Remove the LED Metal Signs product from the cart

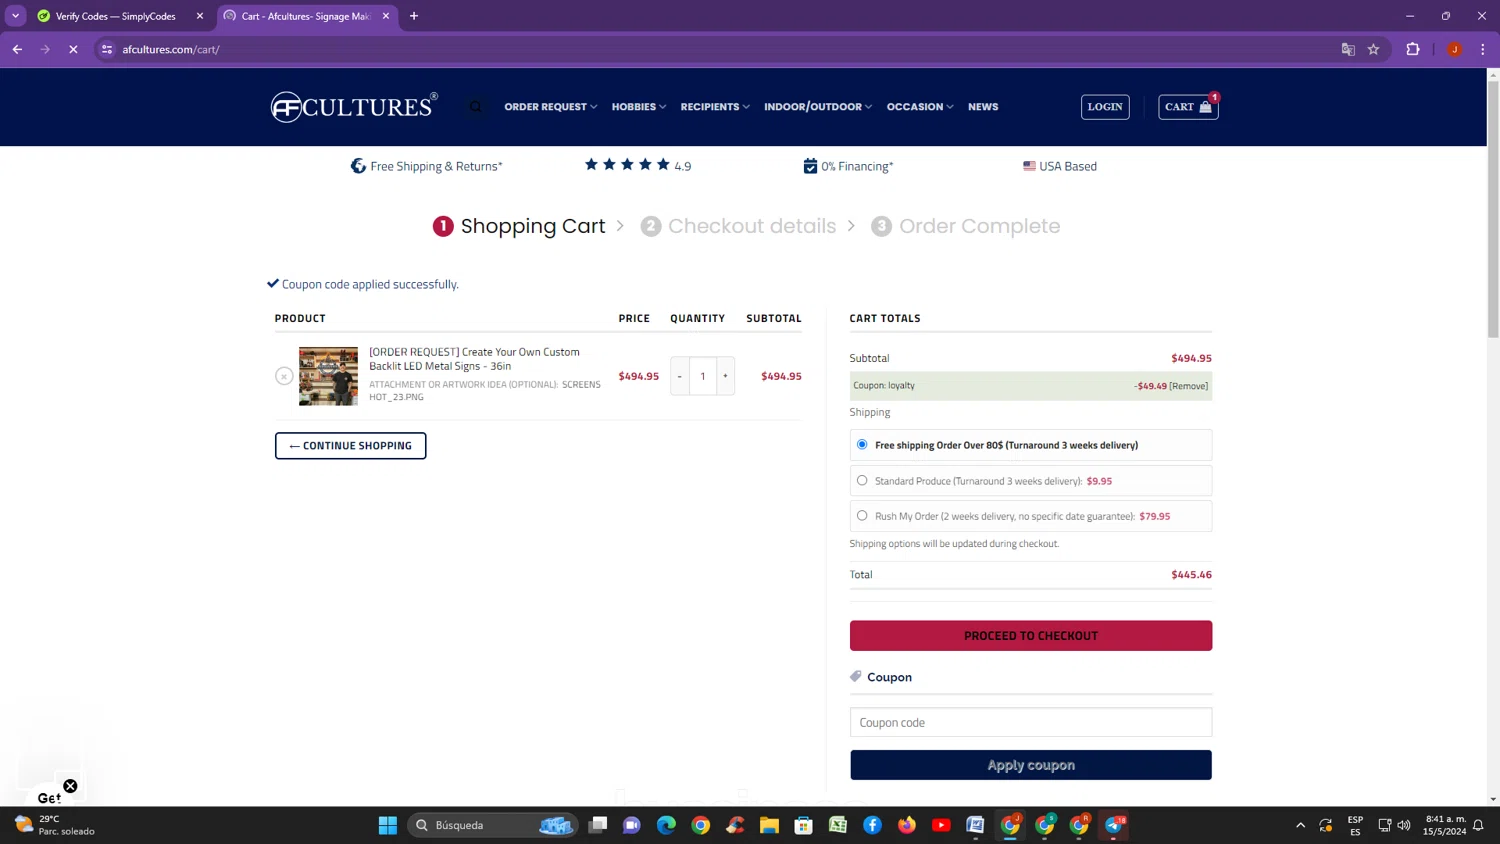coord(284,376)
